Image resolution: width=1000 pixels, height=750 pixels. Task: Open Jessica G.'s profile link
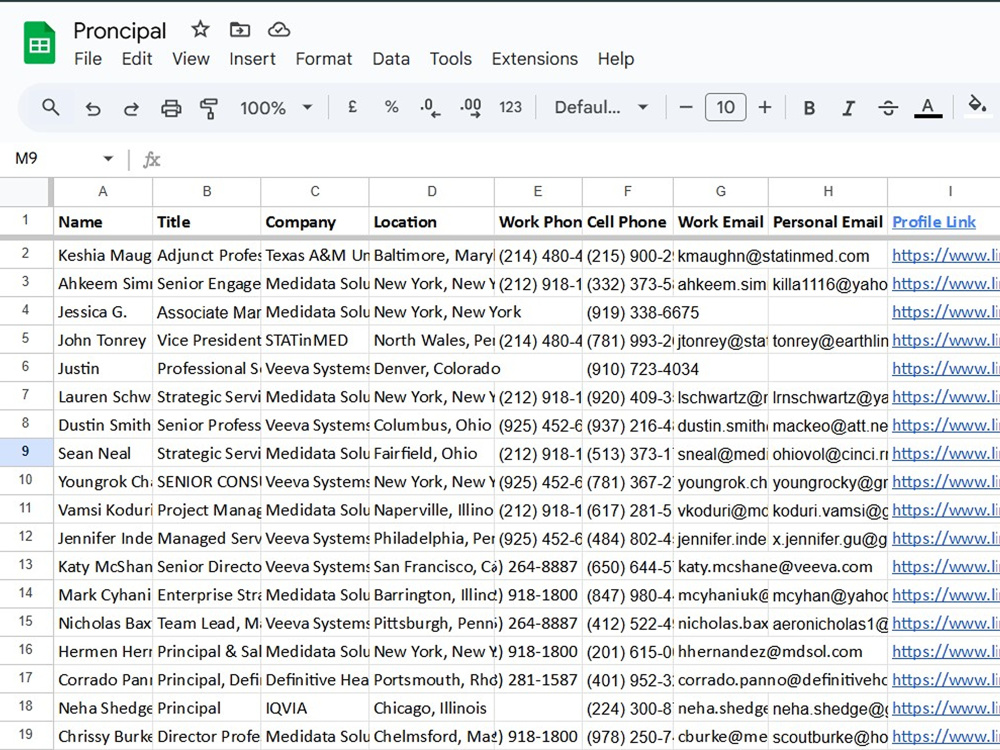tap(945, 312)
